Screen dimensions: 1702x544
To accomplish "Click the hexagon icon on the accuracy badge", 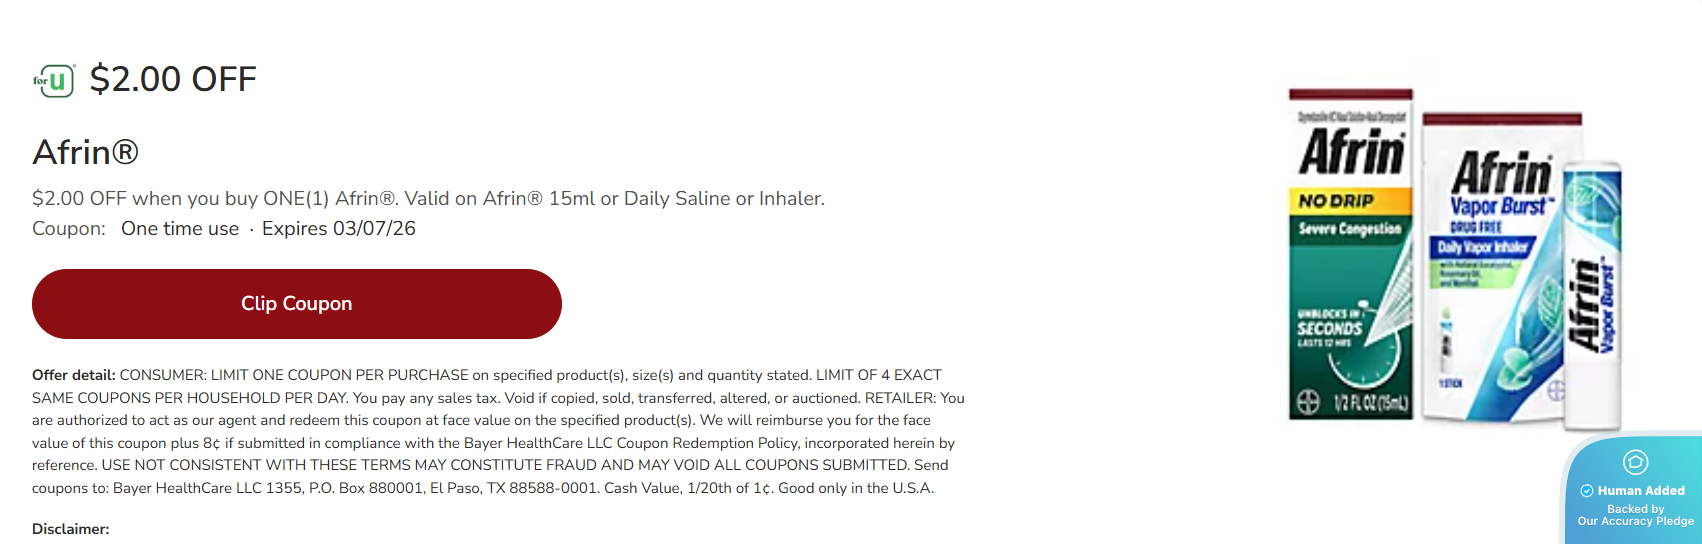I will click(x=1635, y=462).
